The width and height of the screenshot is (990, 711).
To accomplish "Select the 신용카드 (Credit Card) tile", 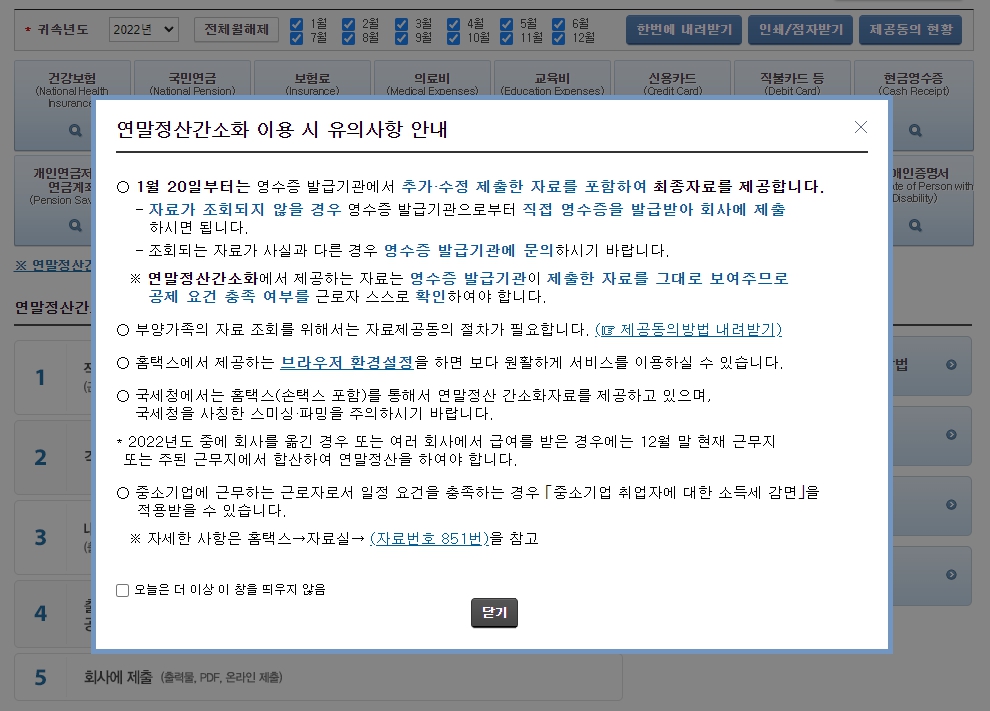I will [672, 79].
